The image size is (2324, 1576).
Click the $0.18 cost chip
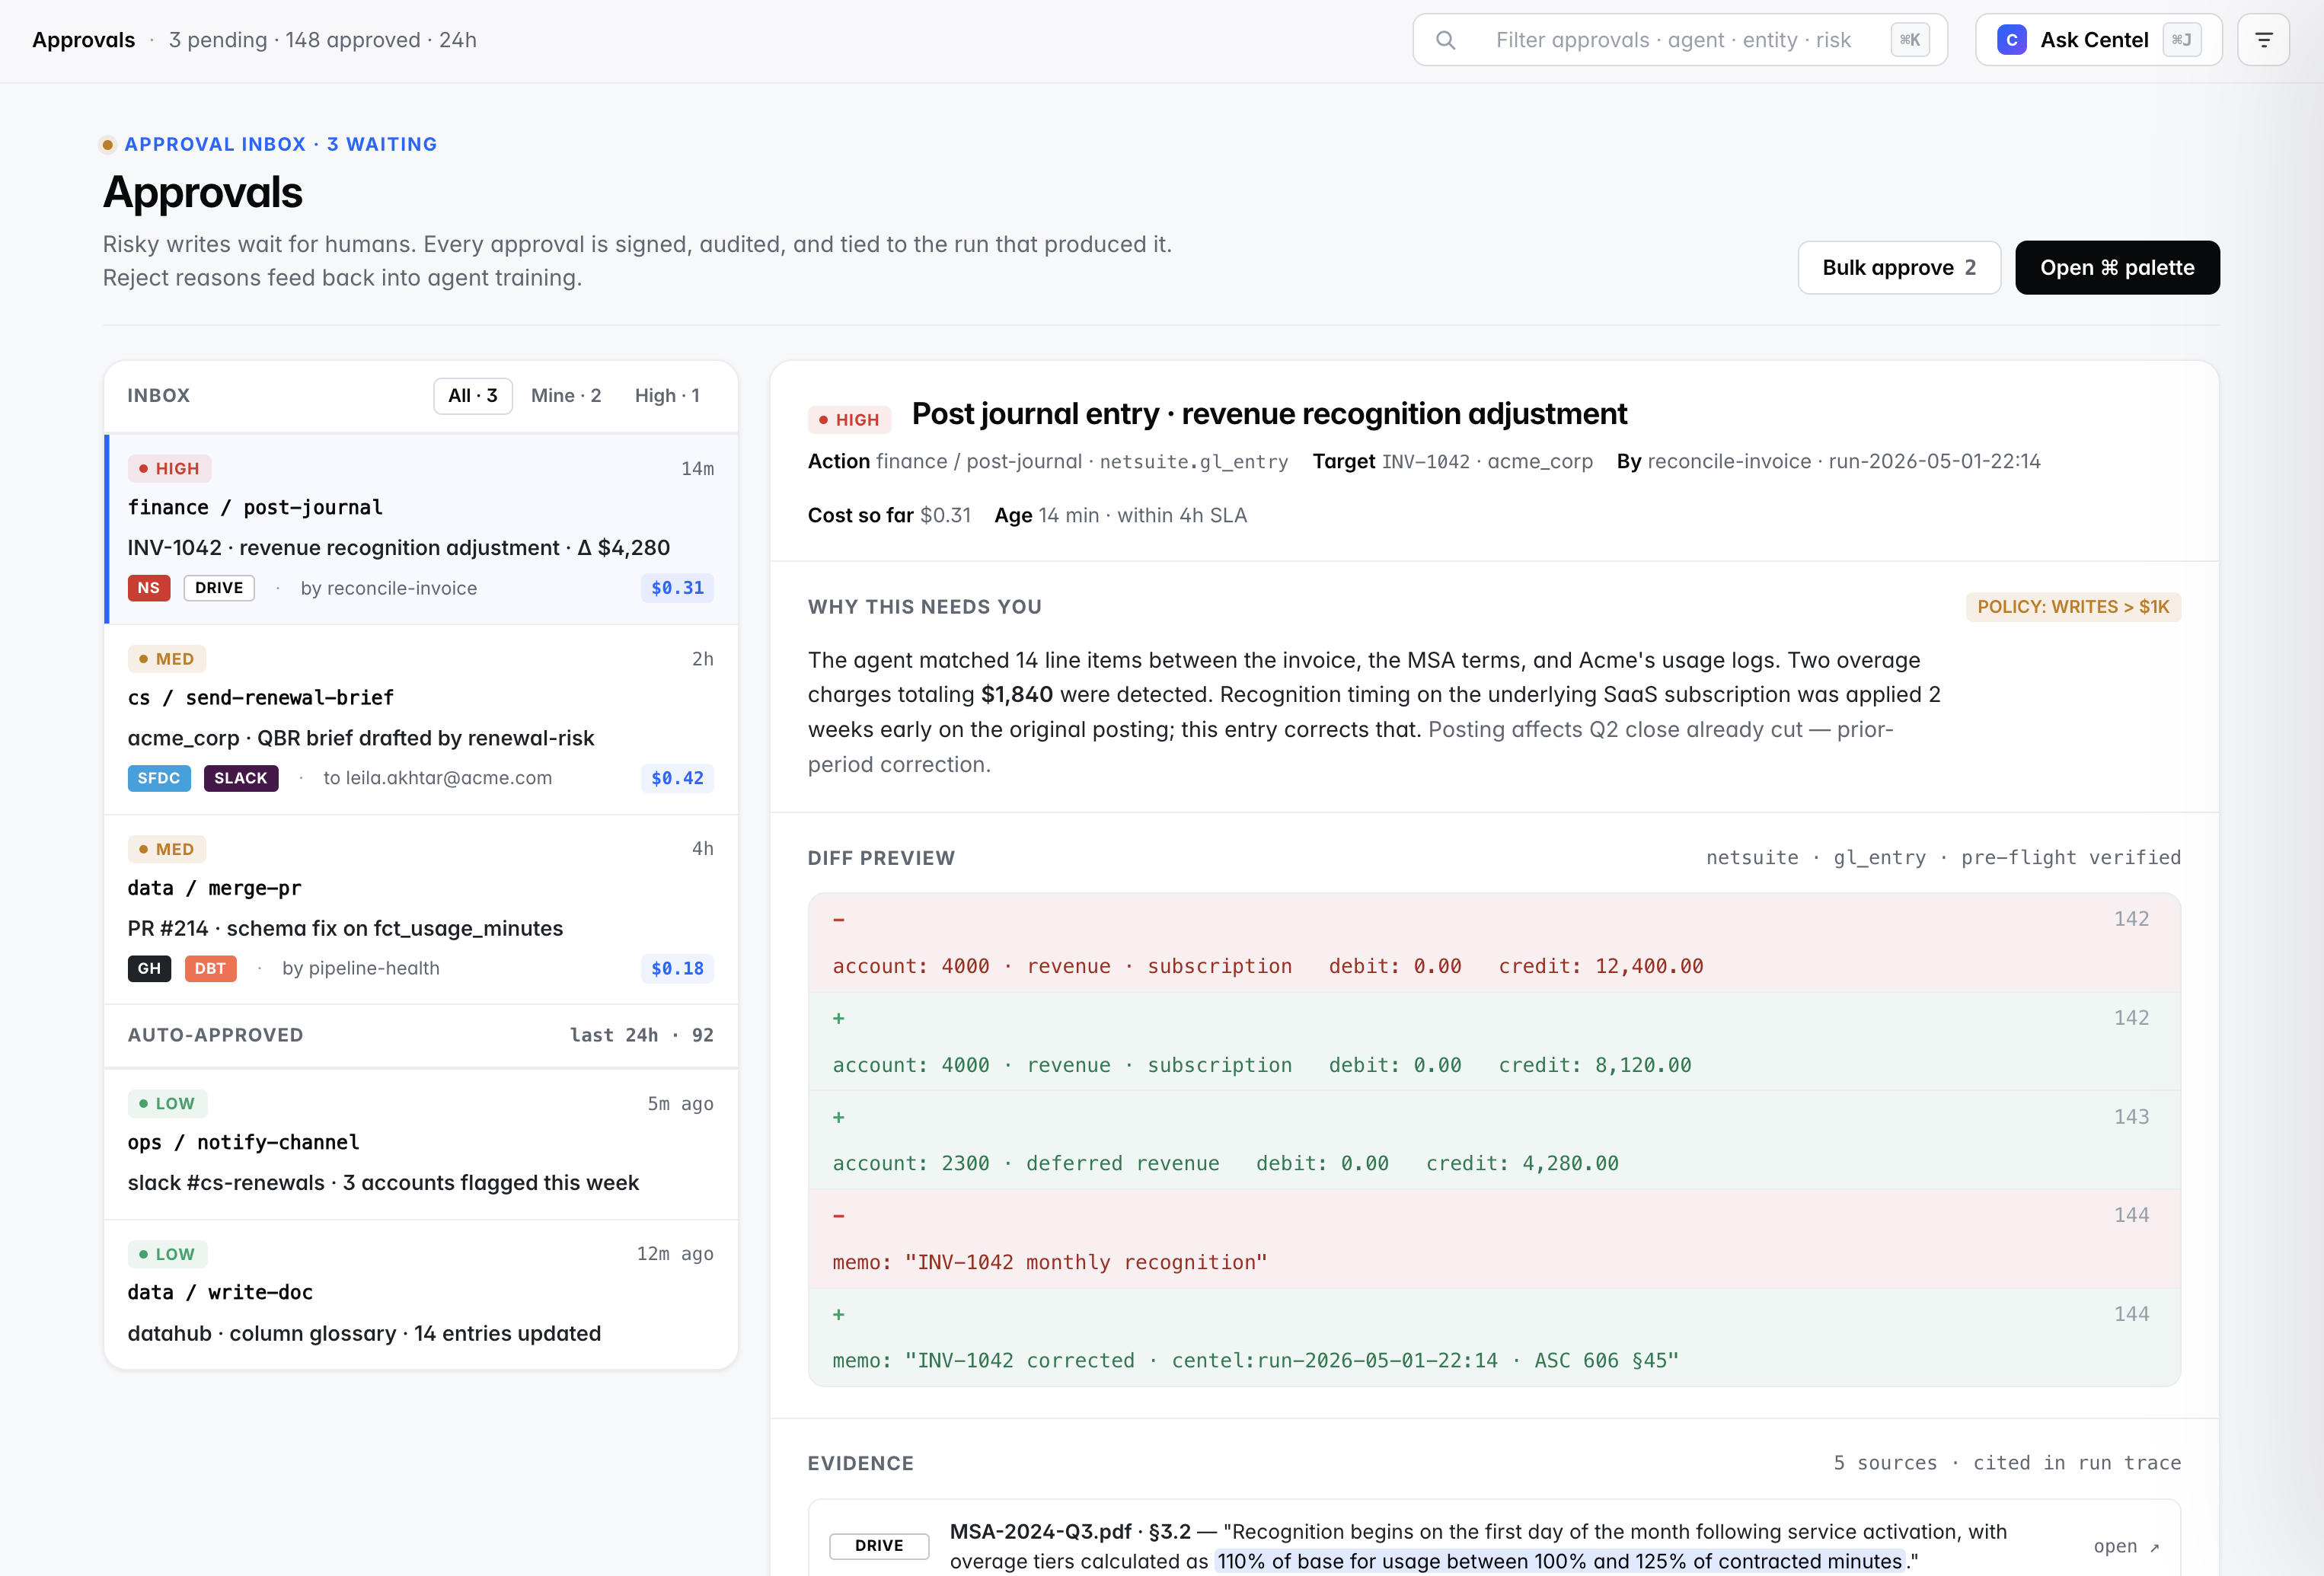[677, 968]
